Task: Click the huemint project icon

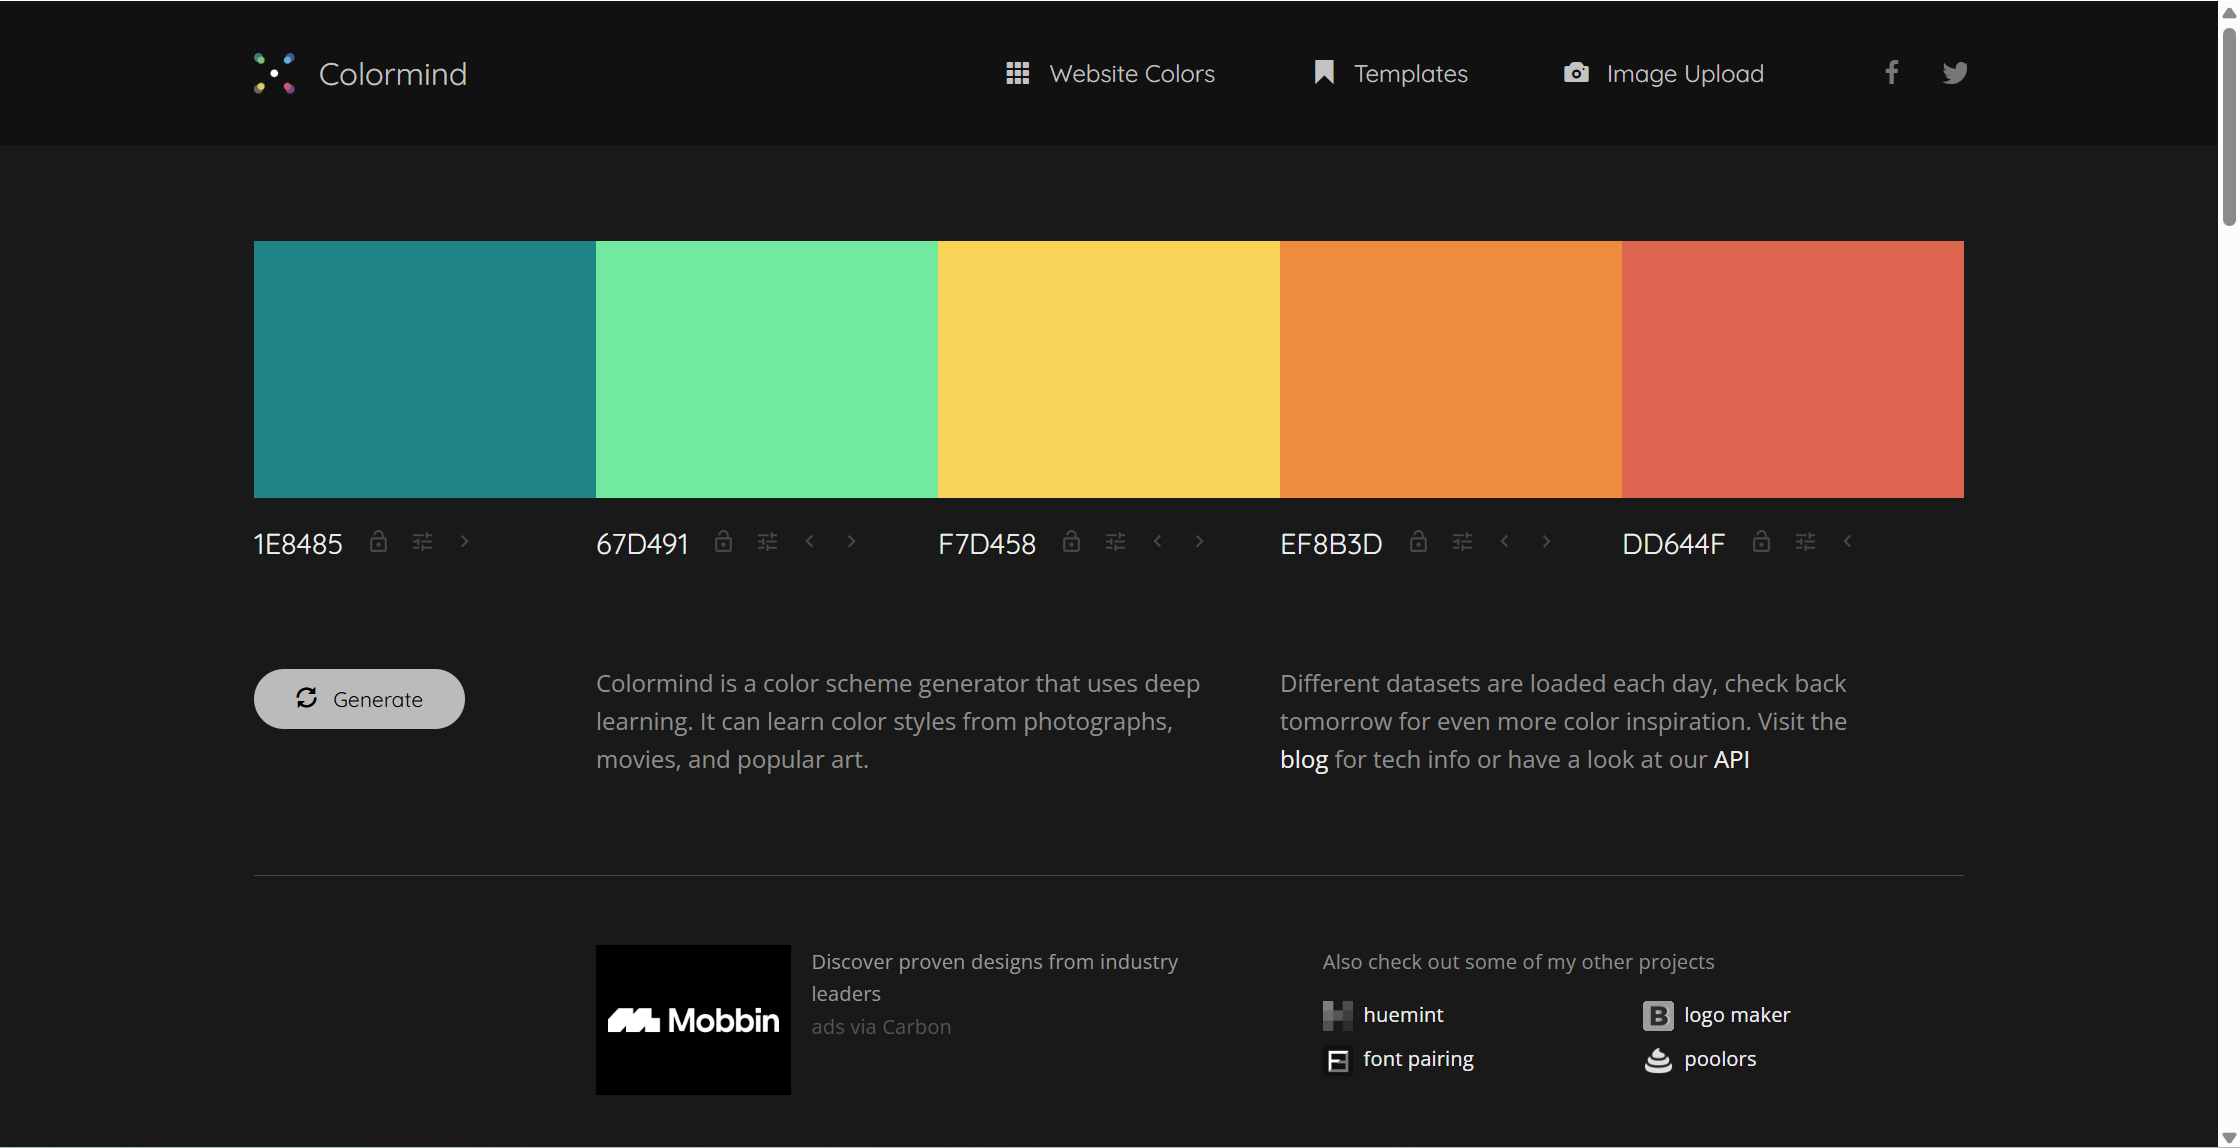Action: click(x=1337, y=1015)
